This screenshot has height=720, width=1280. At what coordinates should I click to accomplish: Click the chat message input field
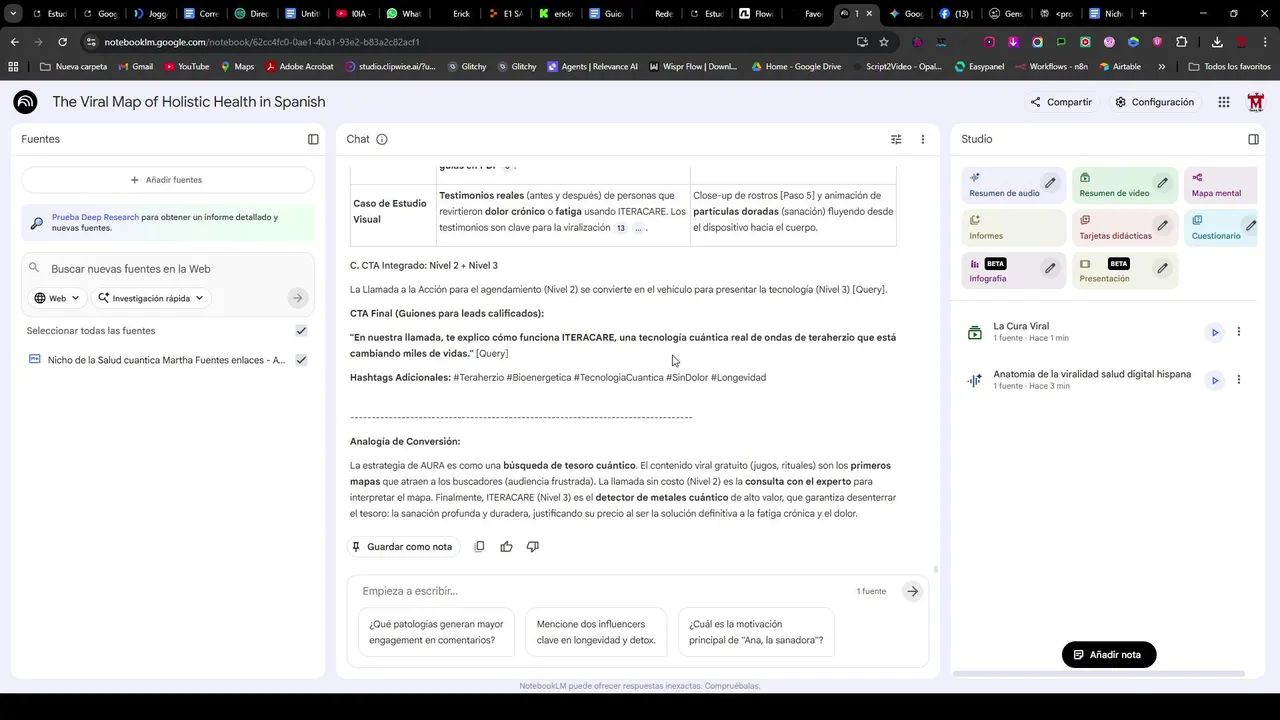(600, 591)
